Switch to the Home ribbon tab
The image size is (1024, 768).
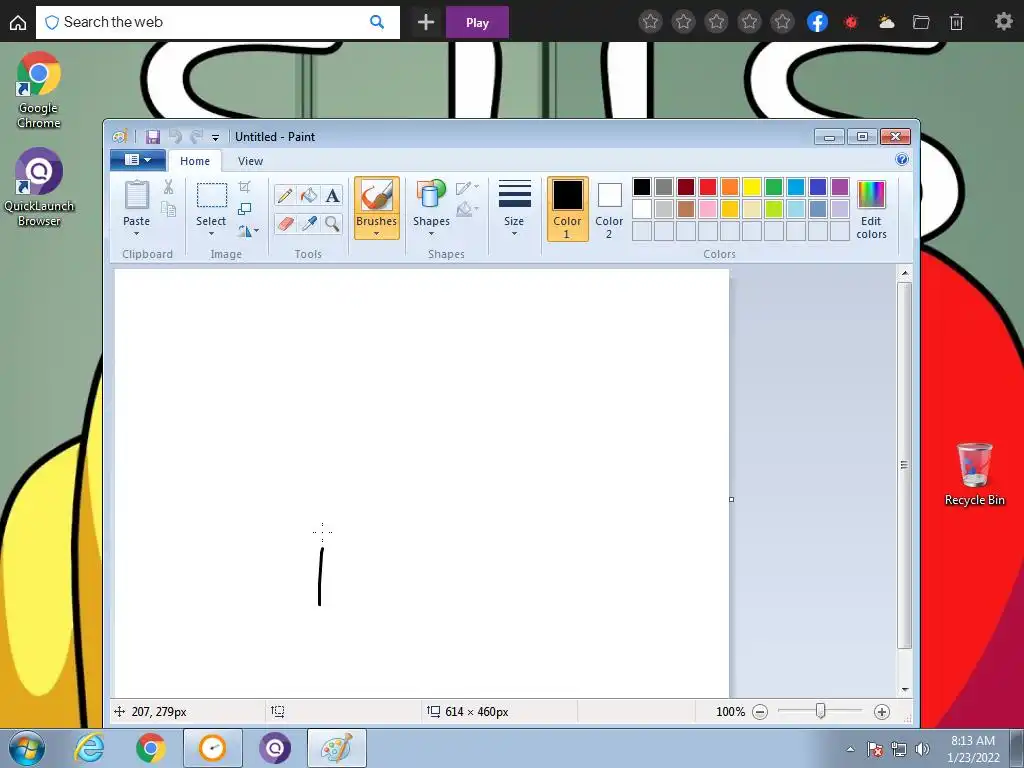tap(195, 161)
